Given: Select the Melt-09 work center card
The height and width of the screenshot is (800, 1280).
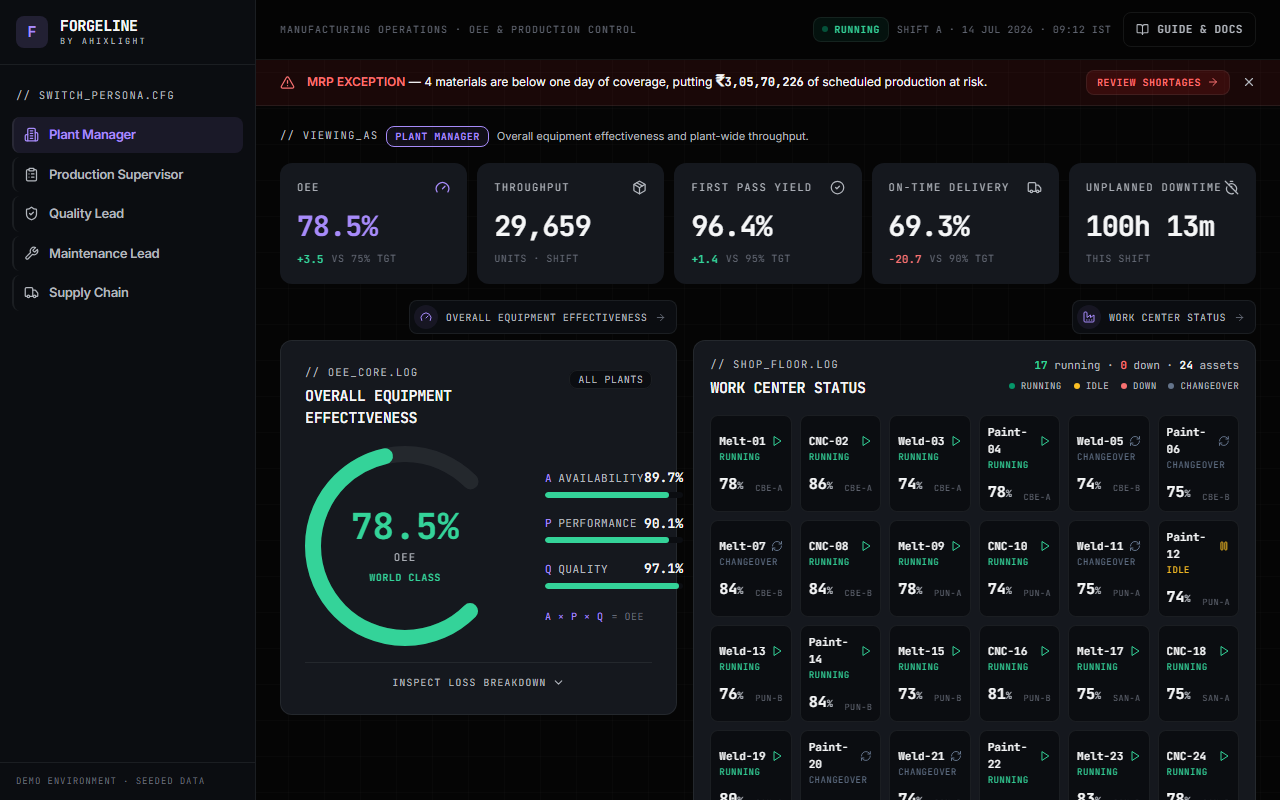Looking at the screenshot, I should coord(930,568).
